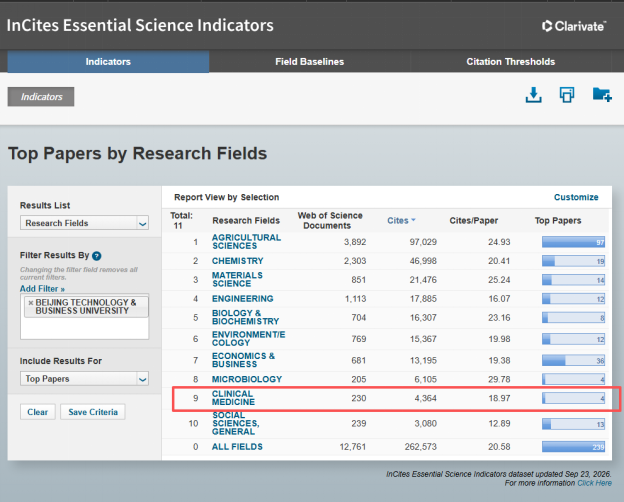Viewport: 624px width, 502px height.
Task: Open the Filter Results By help icon
Action: [96, 256]
